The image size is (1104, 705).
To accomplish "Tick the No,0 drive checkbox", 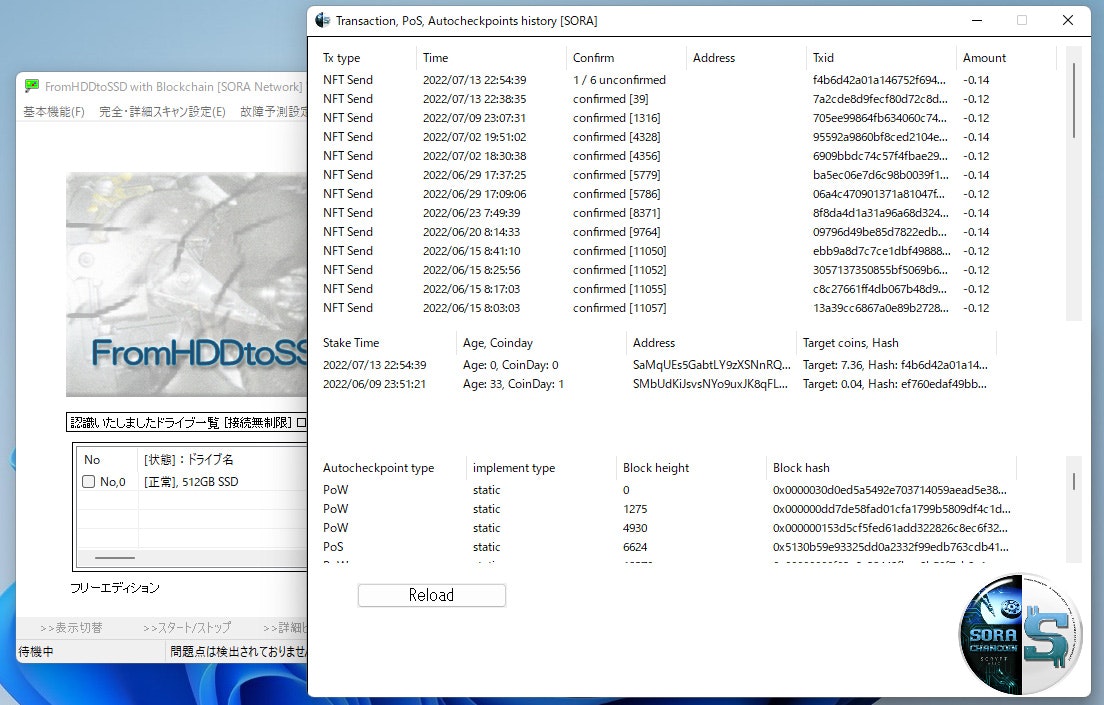I will [x=89, y=482].
